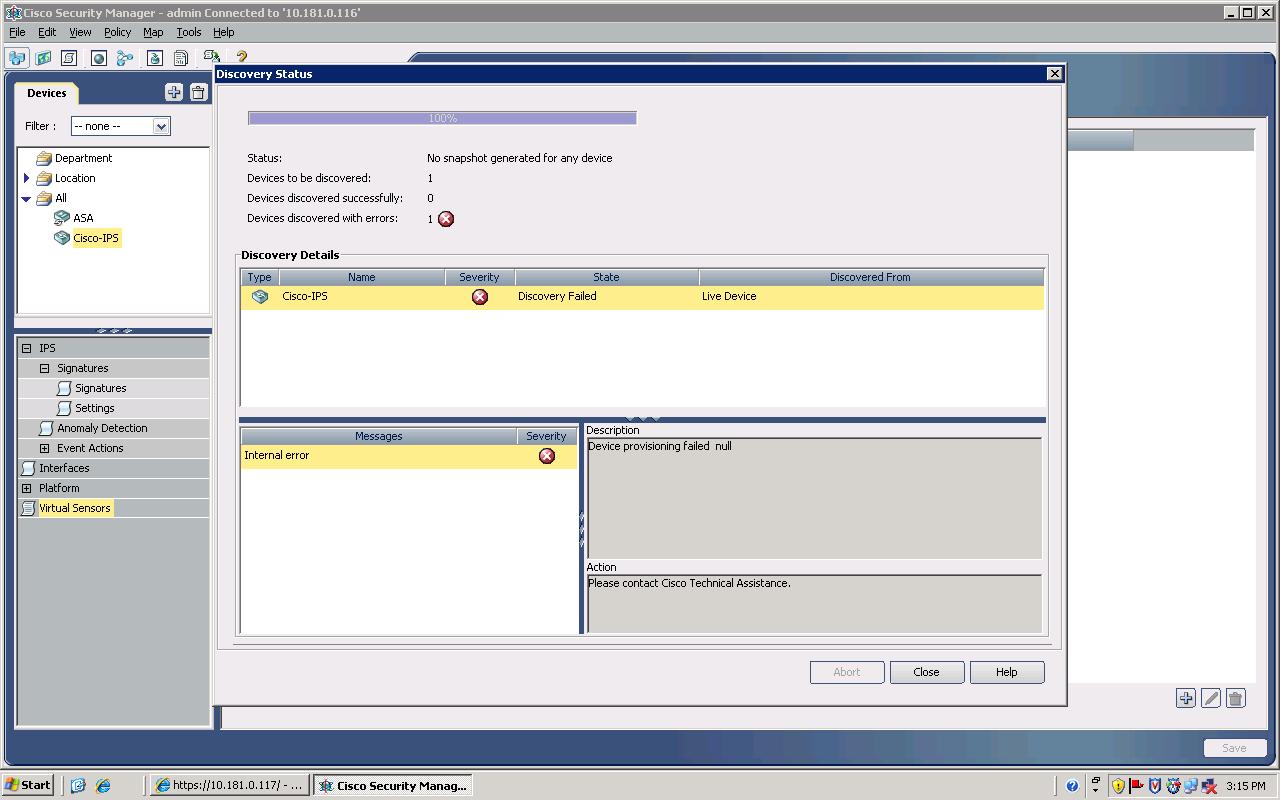Click the question mark Help toolbar icon
Screen dimensions: 1280x800
[241, 57]
